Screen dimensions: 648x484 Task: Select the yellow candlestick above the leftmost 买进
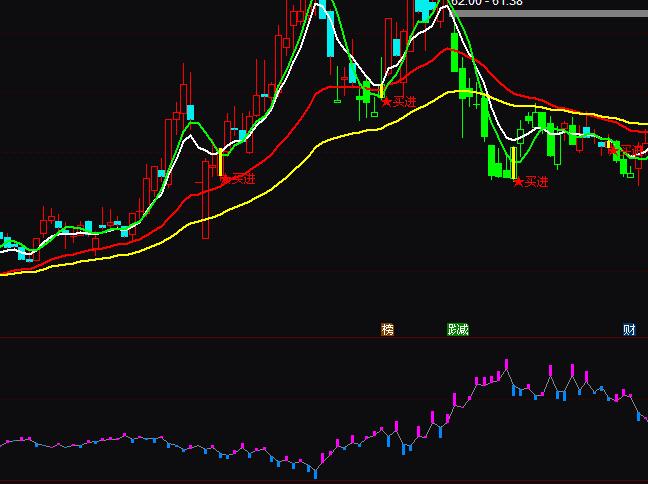(x=221, y=162)
